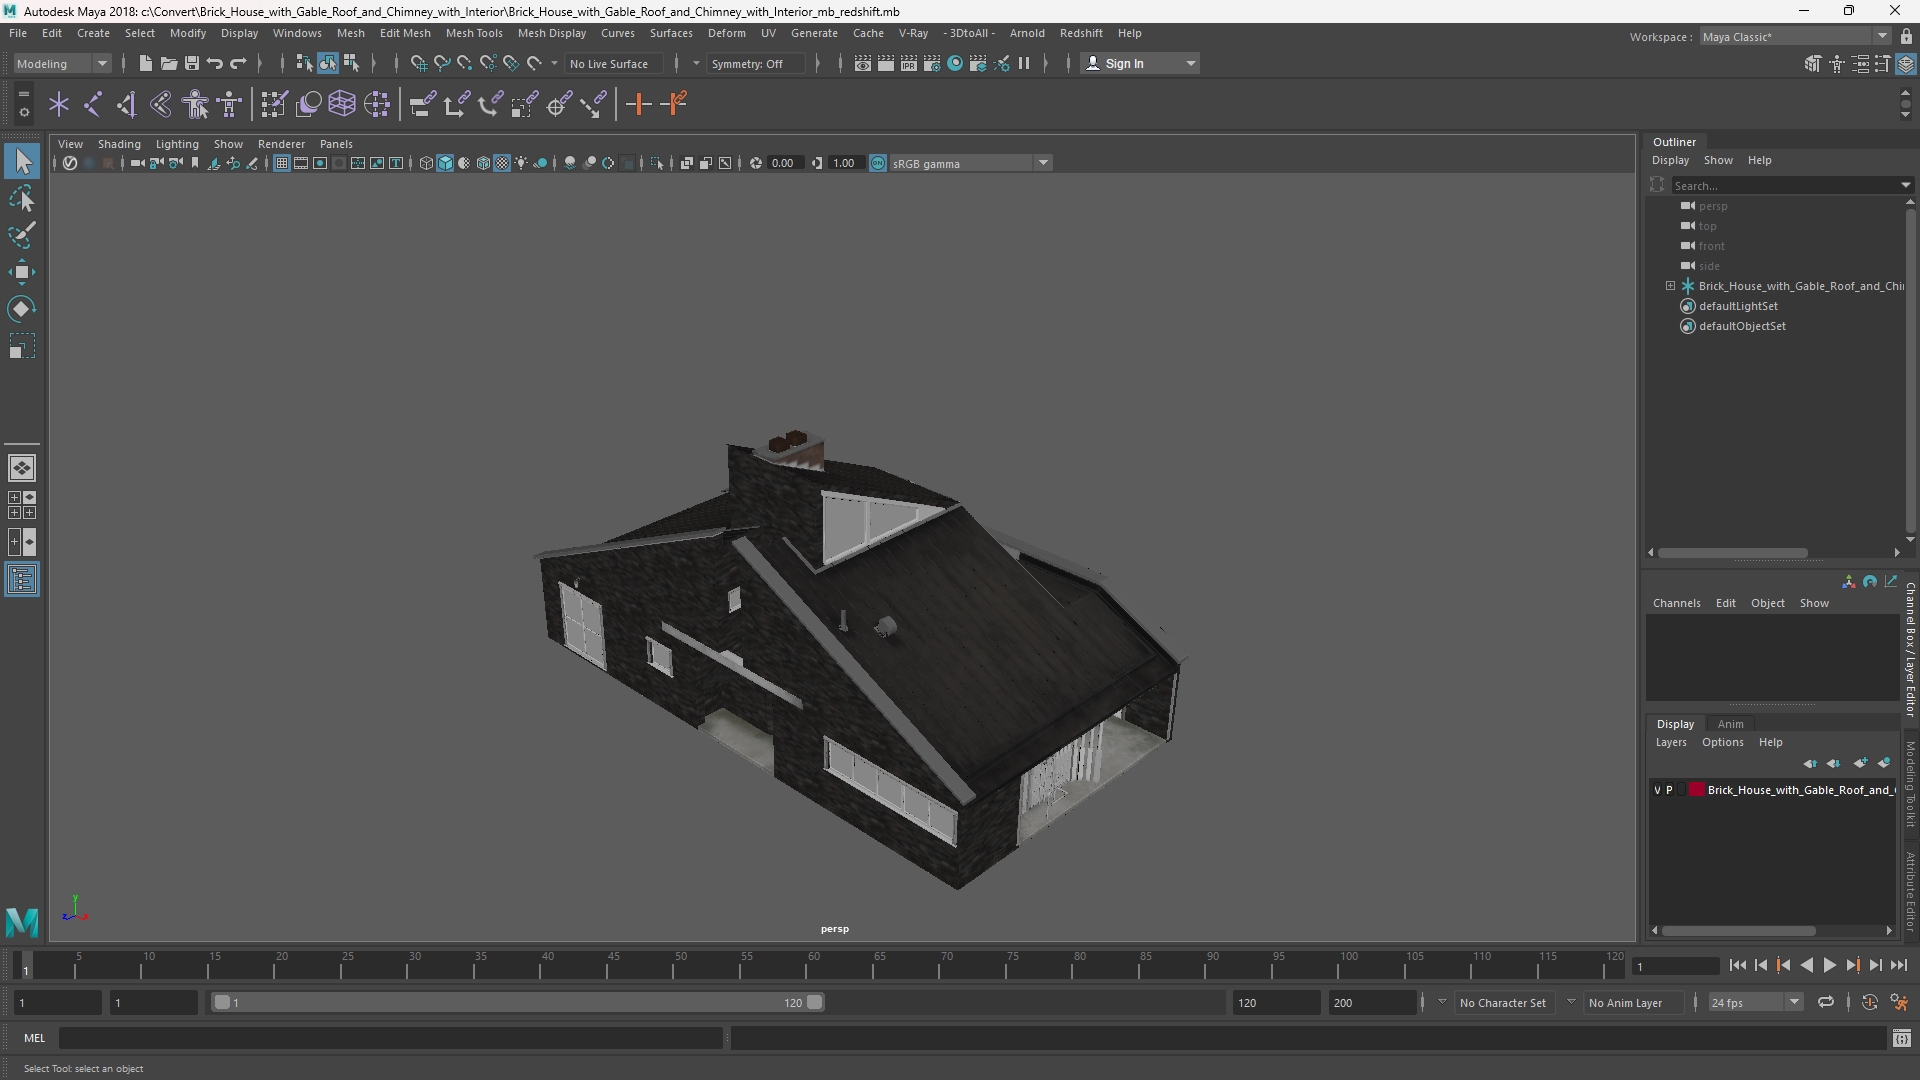This screenshot has width=1920, height=1080.
Task: Click the red Brick_House layer color swatch
Action: [1697, 790]
